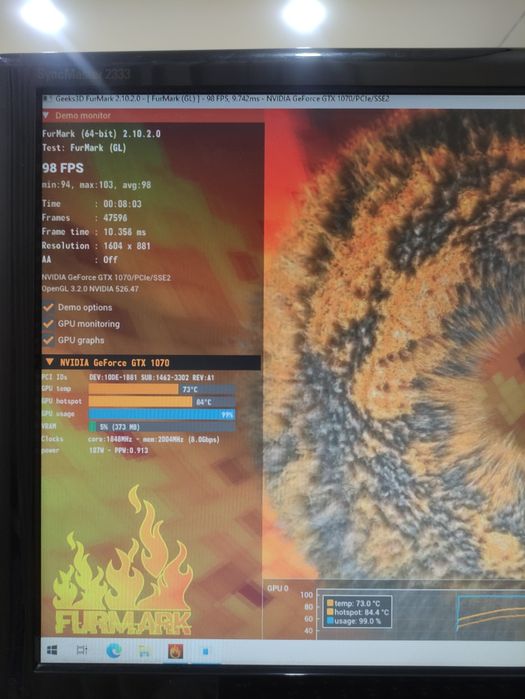Screen dimensions: 525x699
Task: Select the Time 00:08:03 value
Action: pos(122,204)
